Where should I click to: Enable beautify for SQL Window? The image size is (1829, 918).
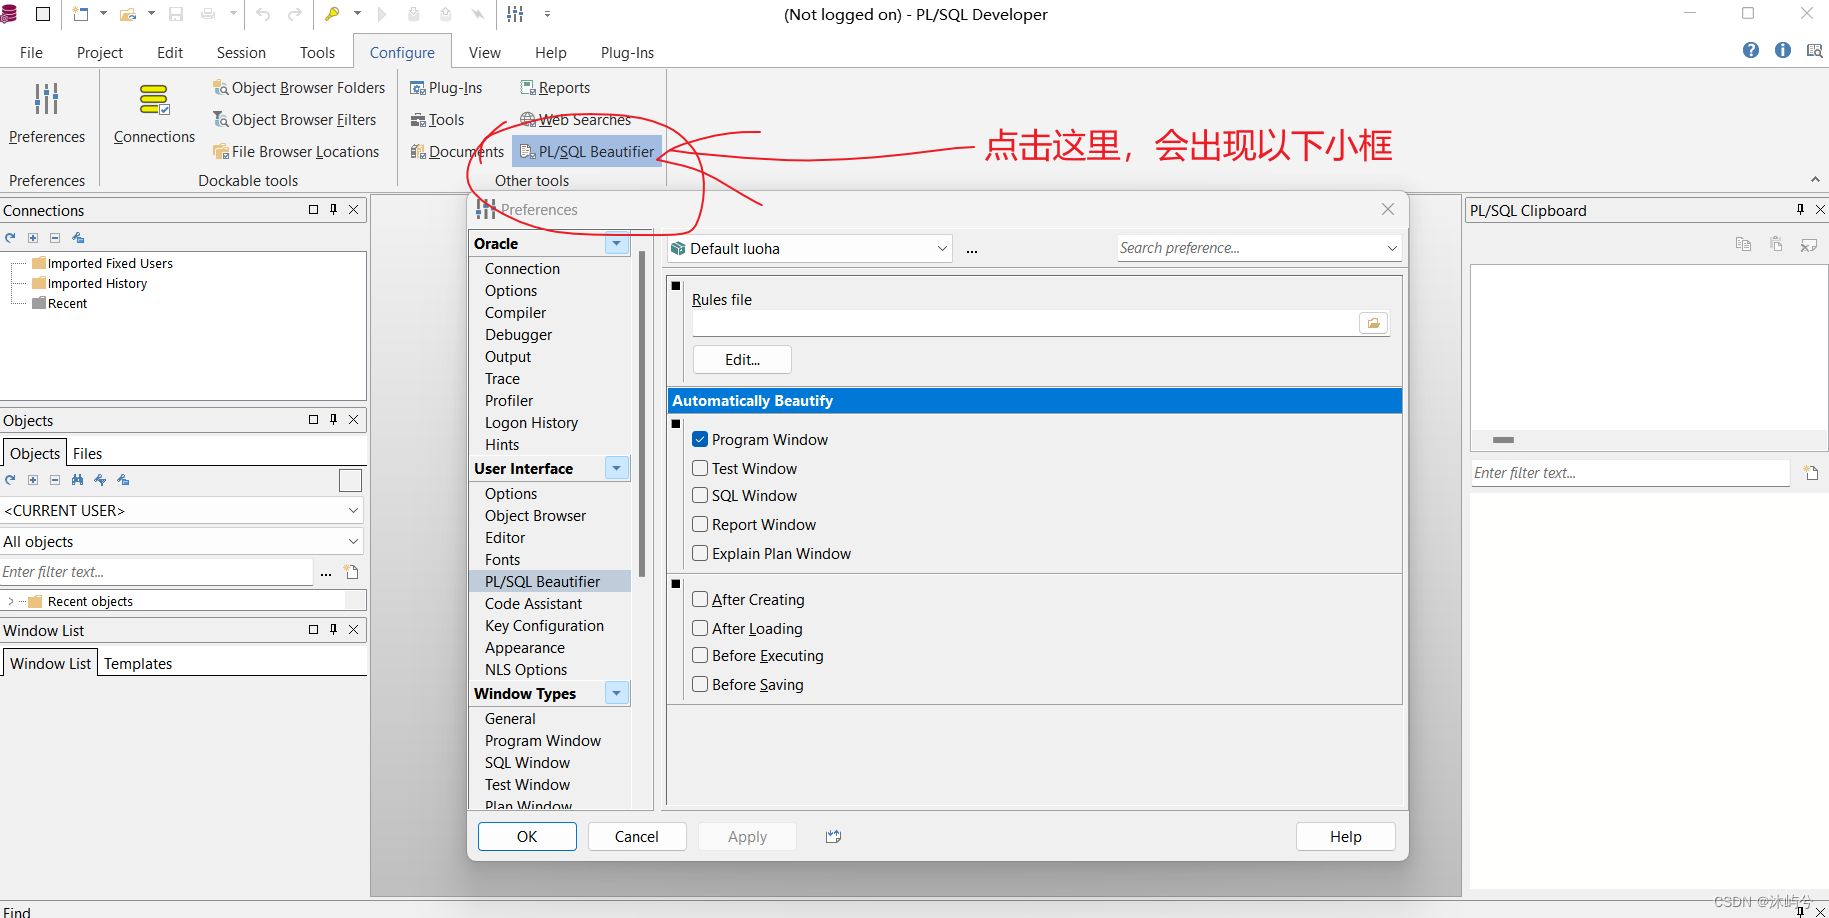(700, 495)
